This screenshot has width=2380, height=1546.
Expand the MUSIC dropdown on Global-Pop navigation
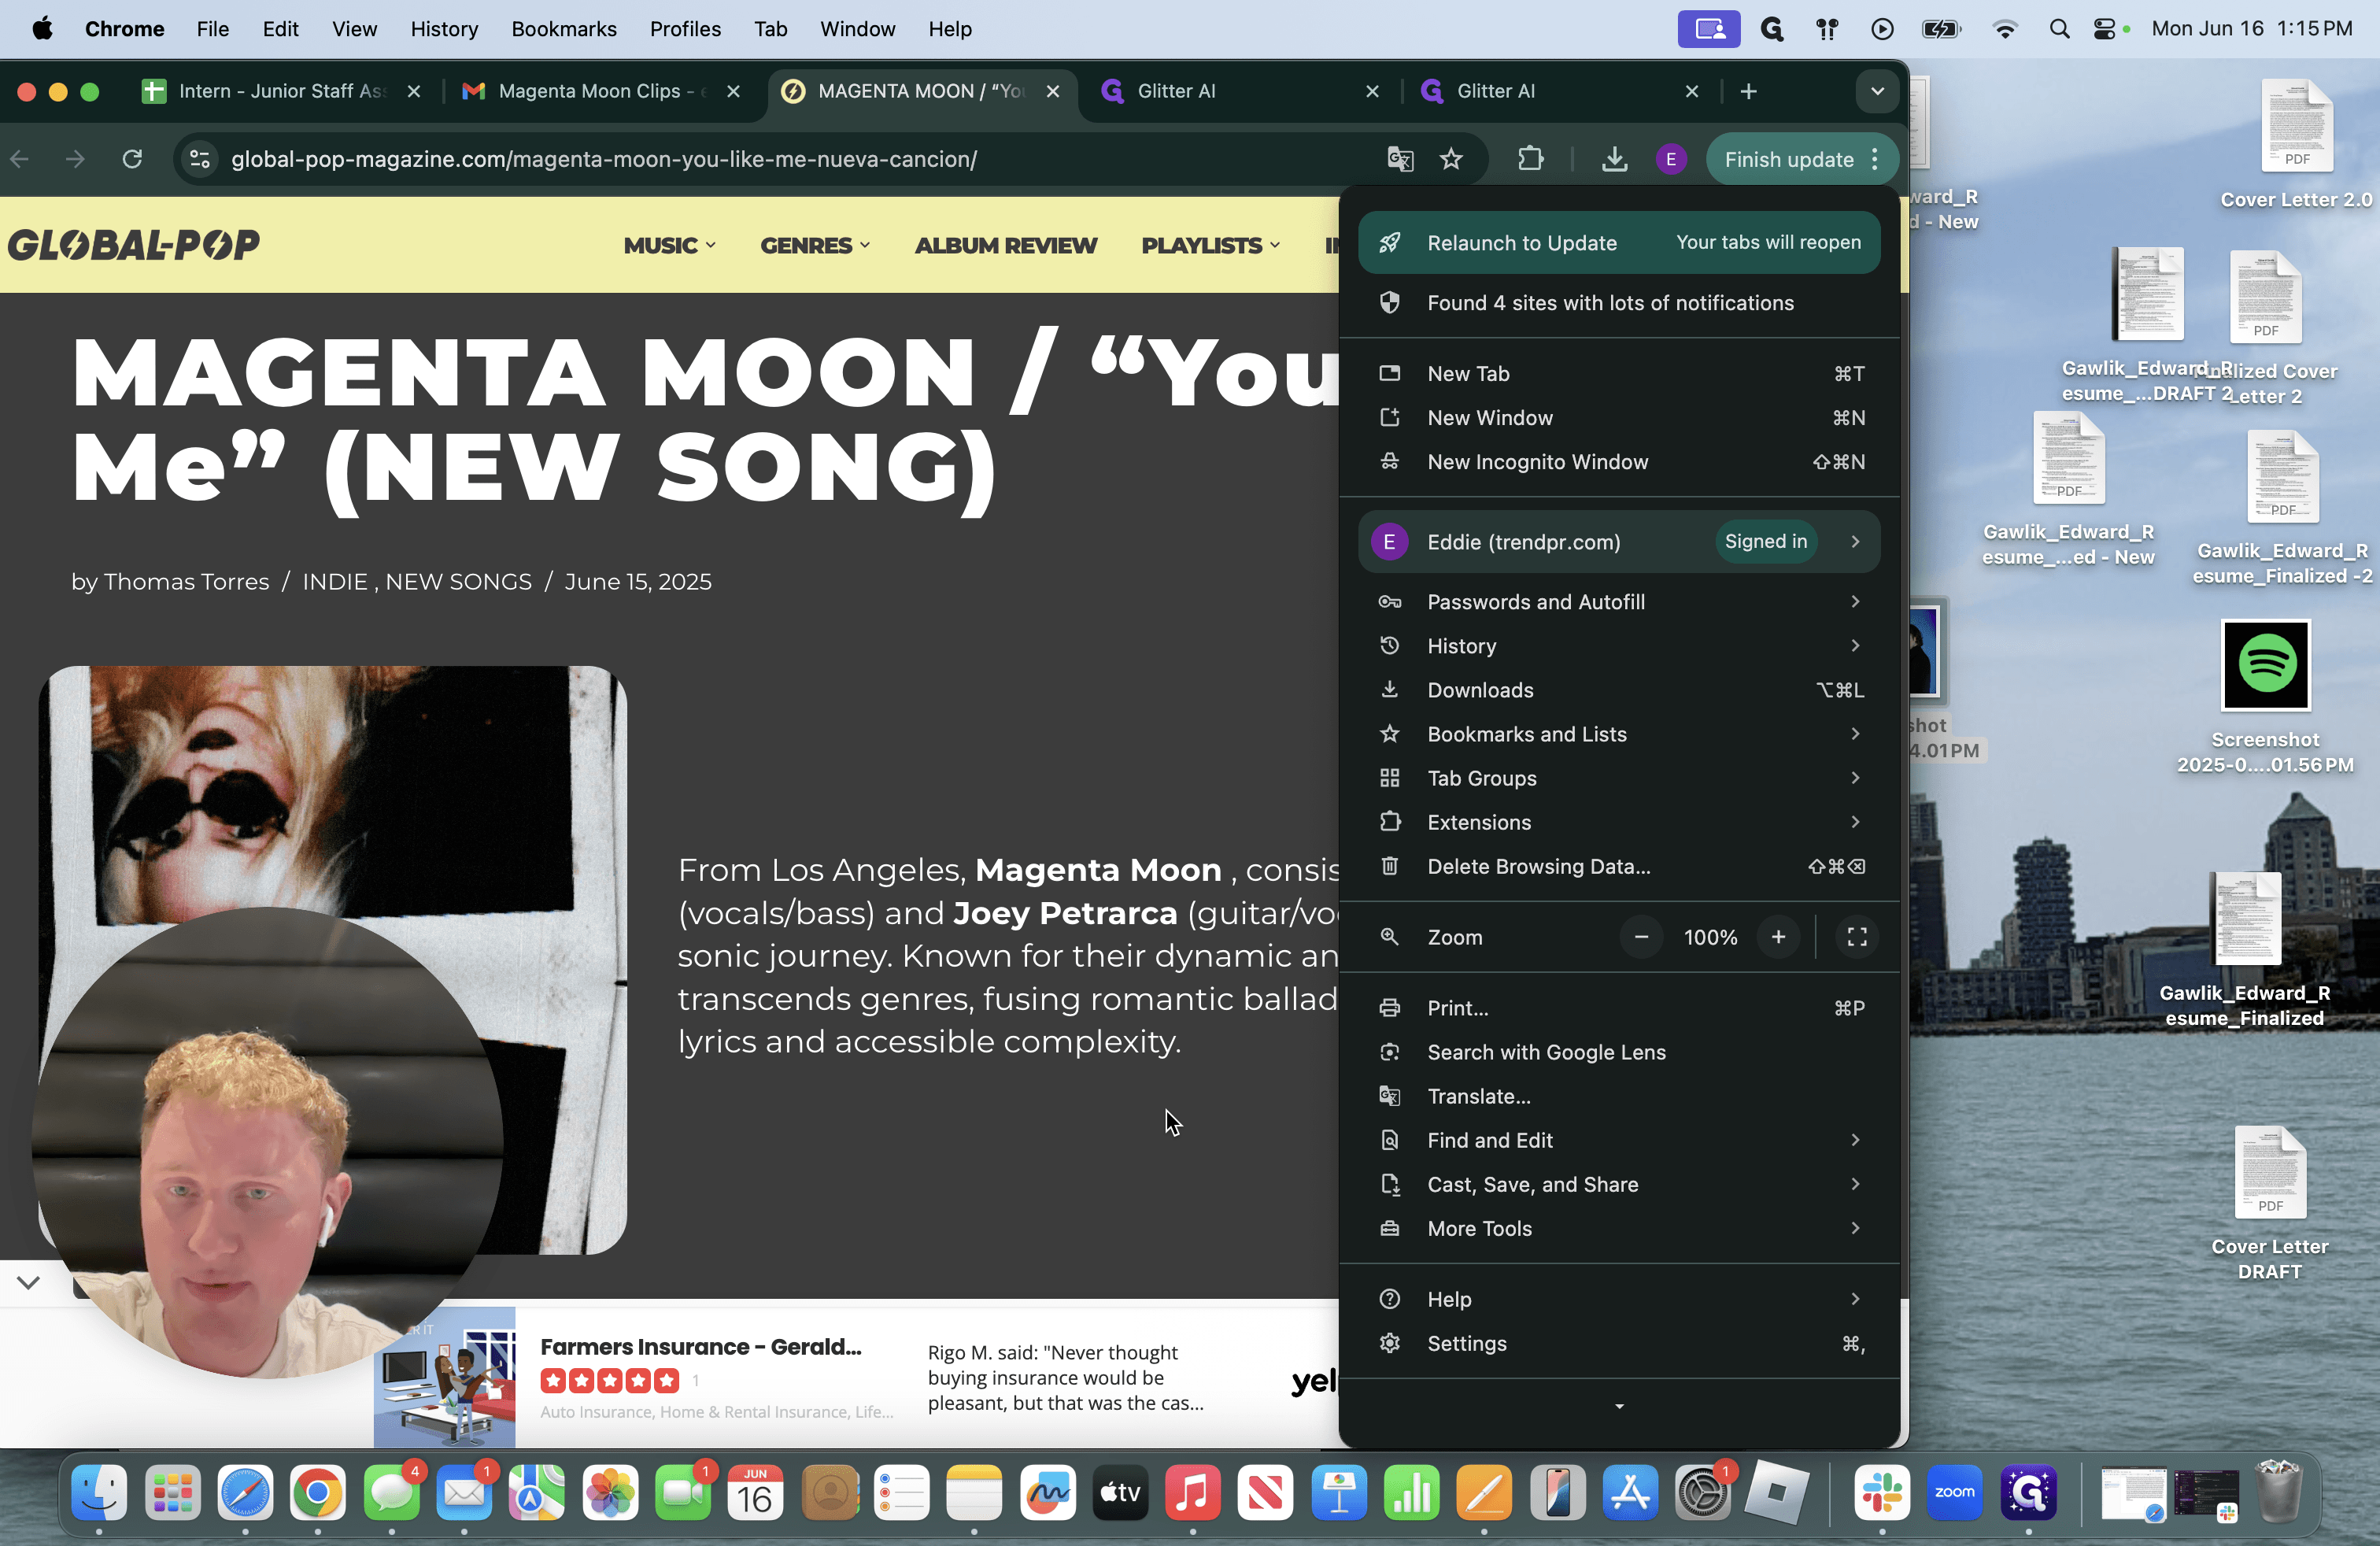pos(669,245)
